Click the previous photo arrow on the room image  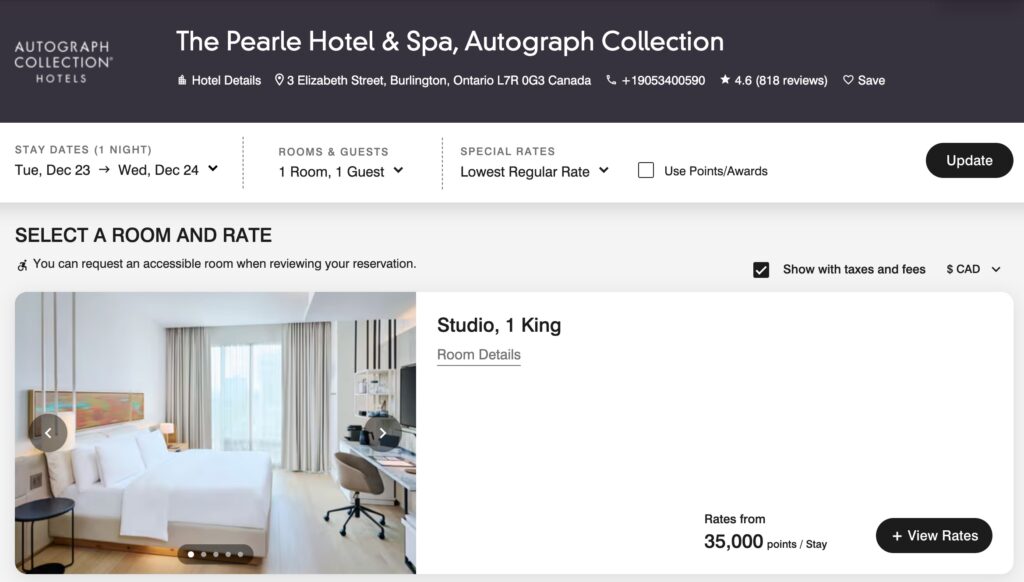(48, 433)
